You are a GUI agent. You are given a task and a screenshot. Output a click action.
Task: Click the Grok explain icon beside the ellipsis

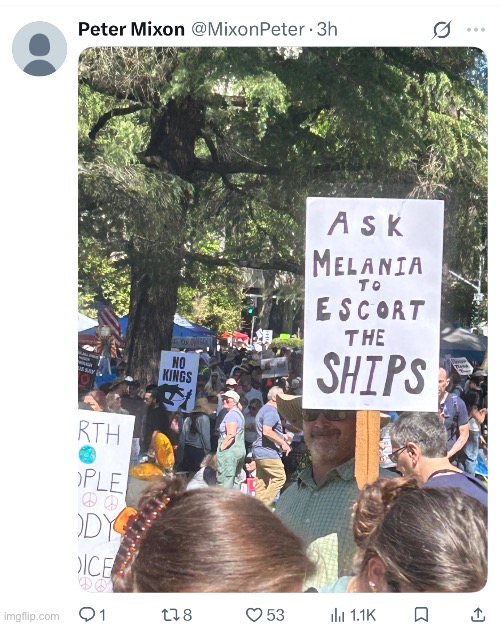pyautogui.click(x=441, y=29)
